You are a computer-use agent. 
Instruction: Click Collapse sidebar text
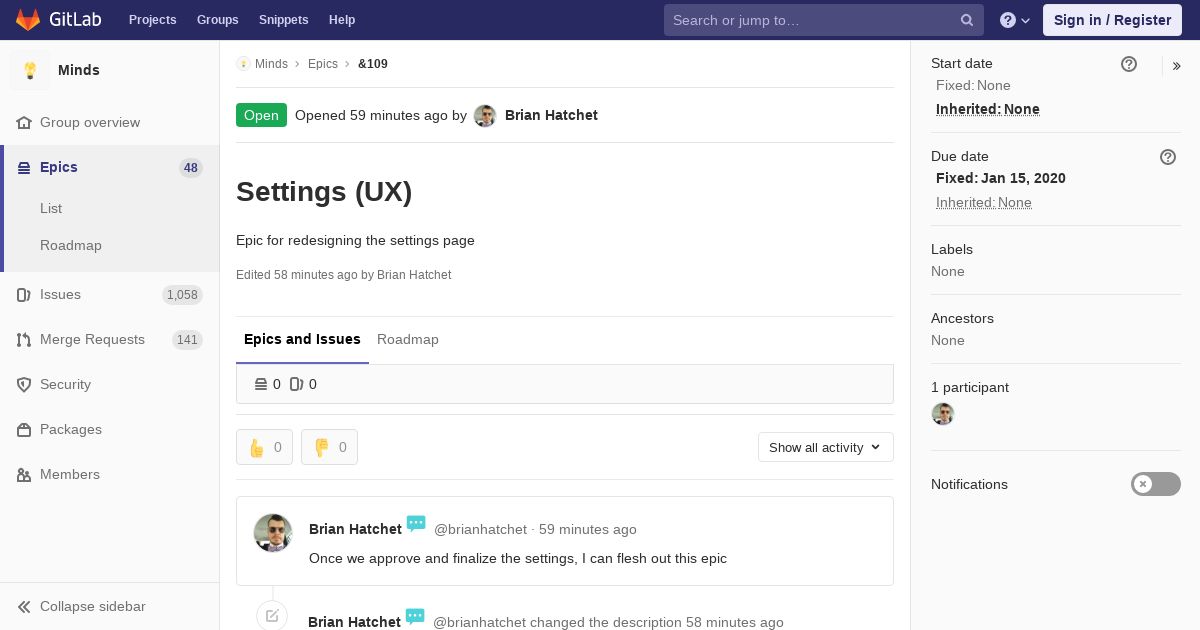pos(93,606)
